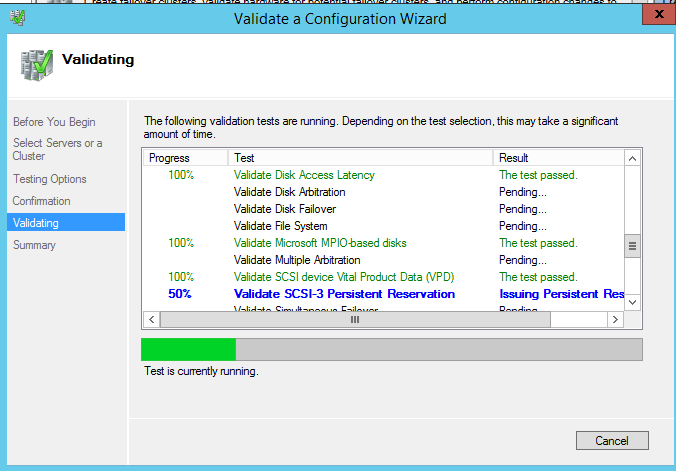Click the horizontal scrollbar thumb

pyautogui.click(x=355, y=320)
